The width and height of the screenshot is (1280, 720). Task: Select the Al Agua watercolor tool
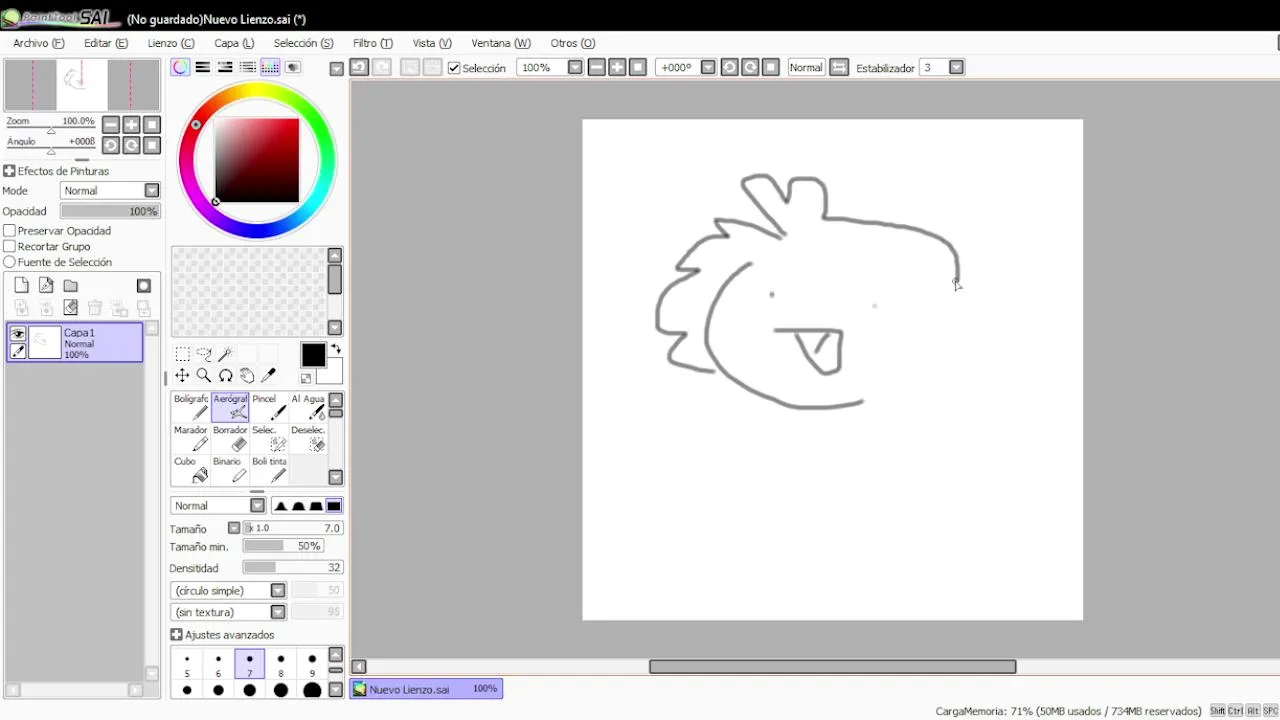tap(308, 407)
